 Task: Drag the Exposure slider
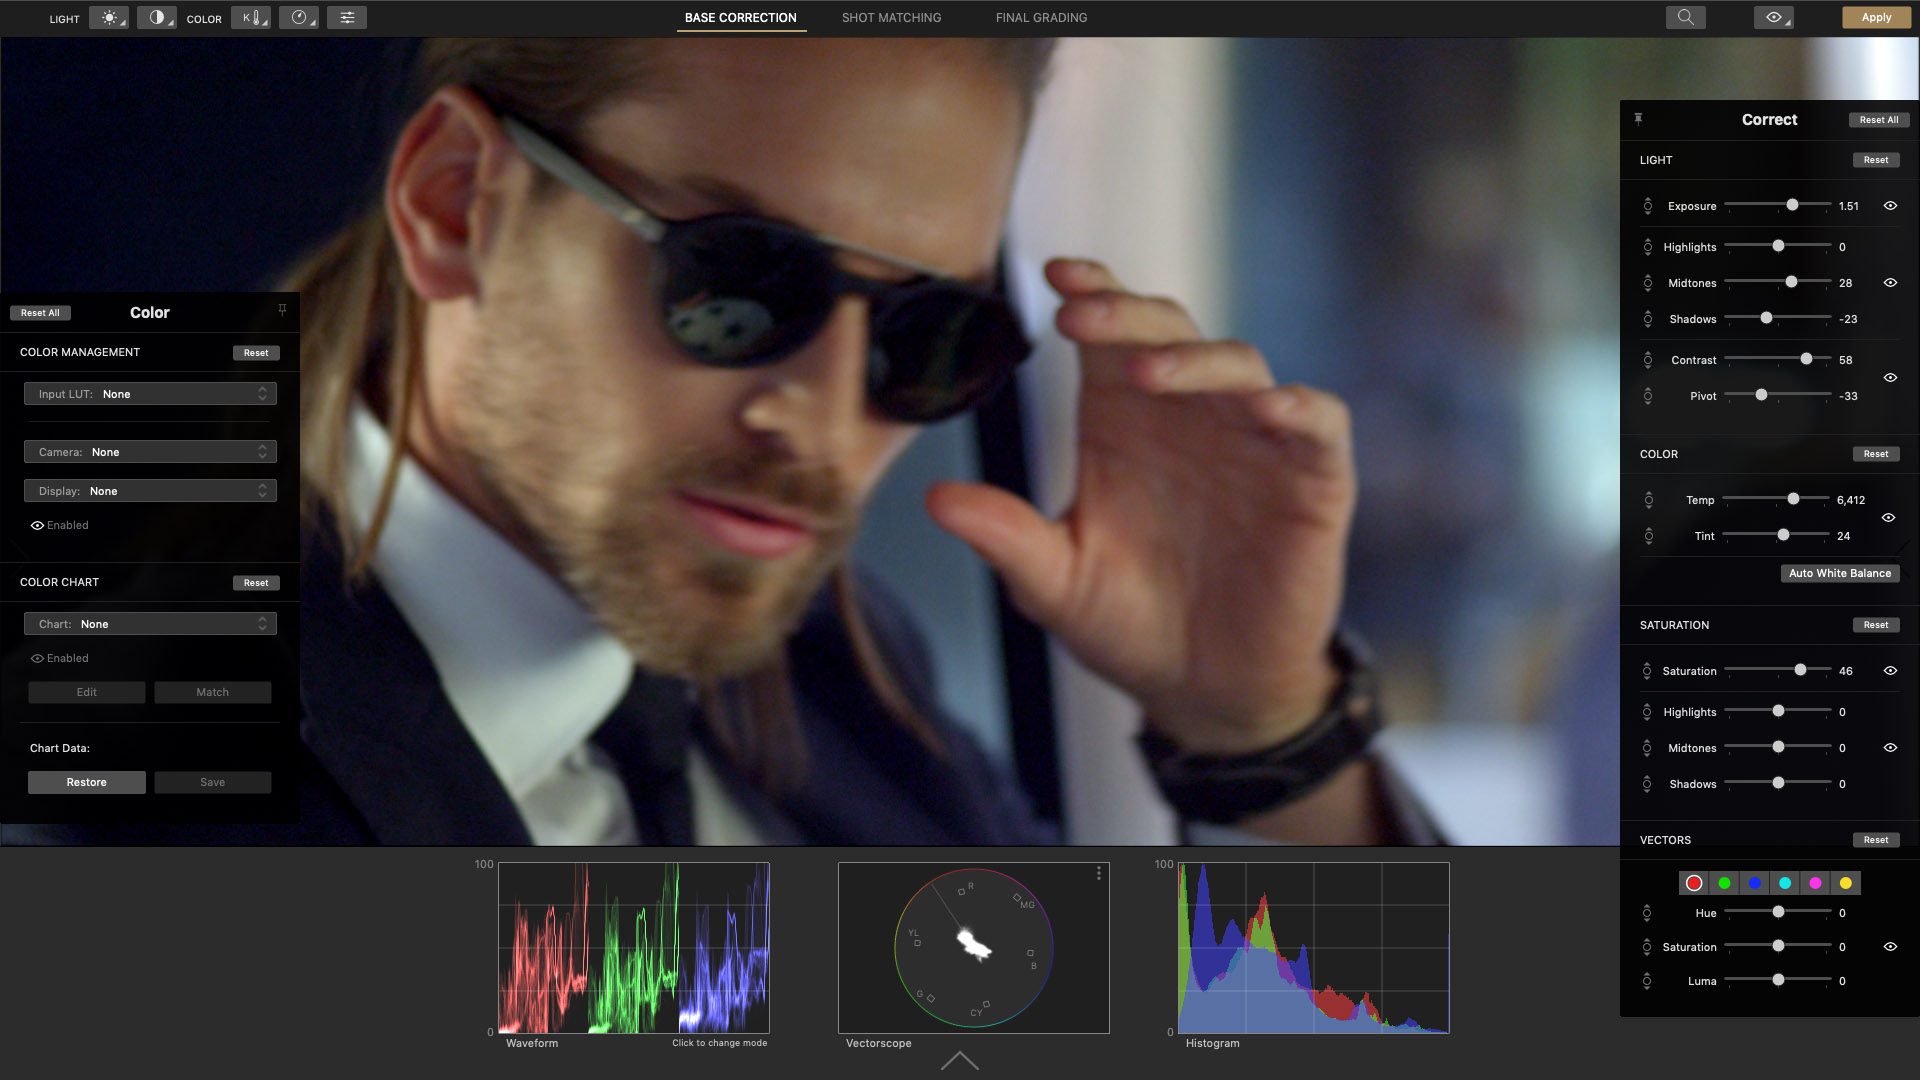pyautogui.click(x=1795, y=204)
